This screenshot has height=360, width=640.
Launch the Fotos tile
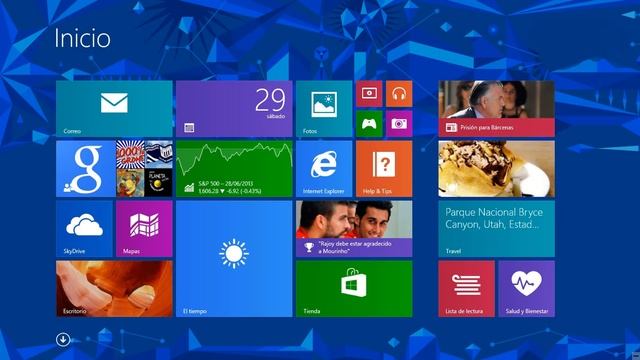(324, 109)
